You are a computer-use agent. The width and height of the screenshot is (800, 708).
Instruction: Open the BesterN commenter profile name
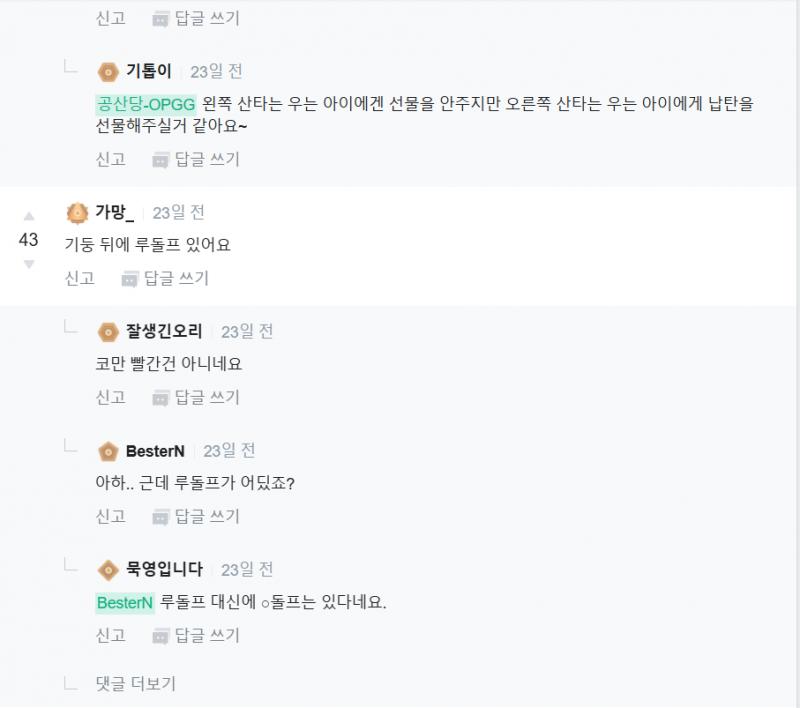click(x=155, y=451)
